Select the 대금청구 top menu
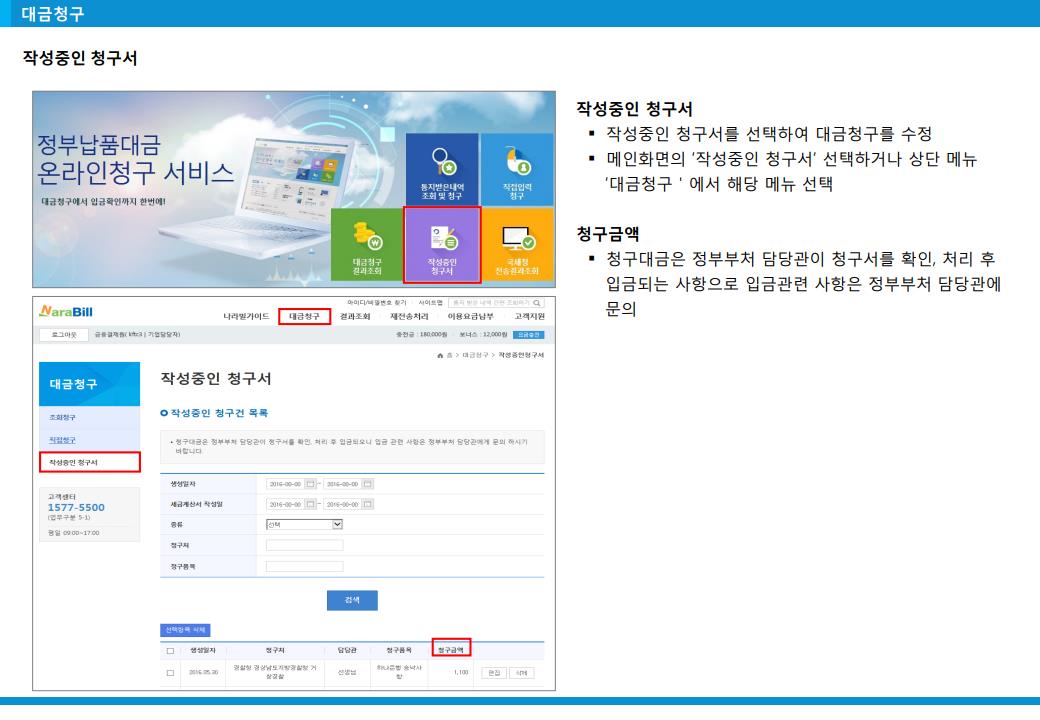 pos(304,317)
